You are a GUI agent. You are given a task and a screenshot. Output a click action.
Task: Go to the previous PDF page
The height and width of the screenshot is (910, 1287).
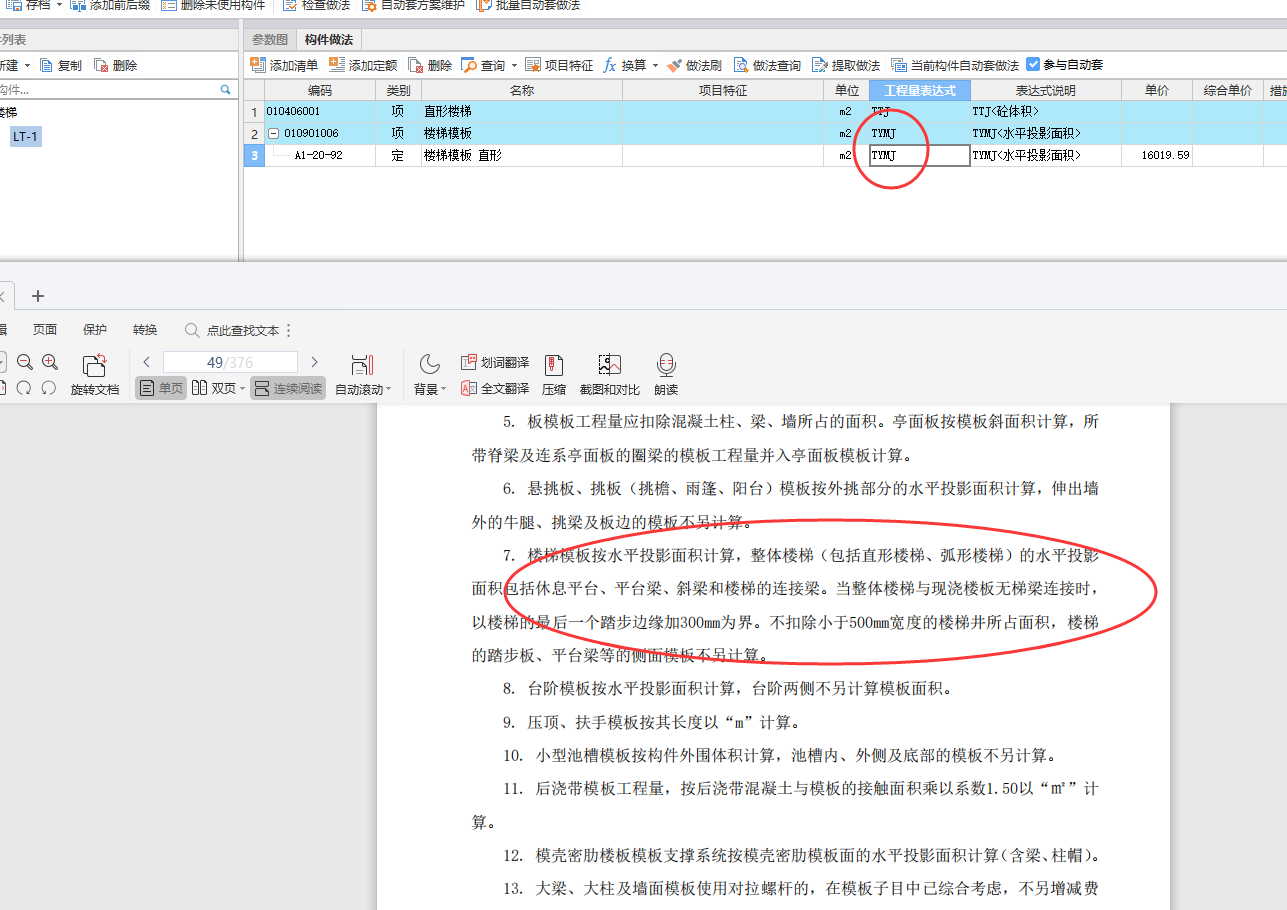coord(146,362)
